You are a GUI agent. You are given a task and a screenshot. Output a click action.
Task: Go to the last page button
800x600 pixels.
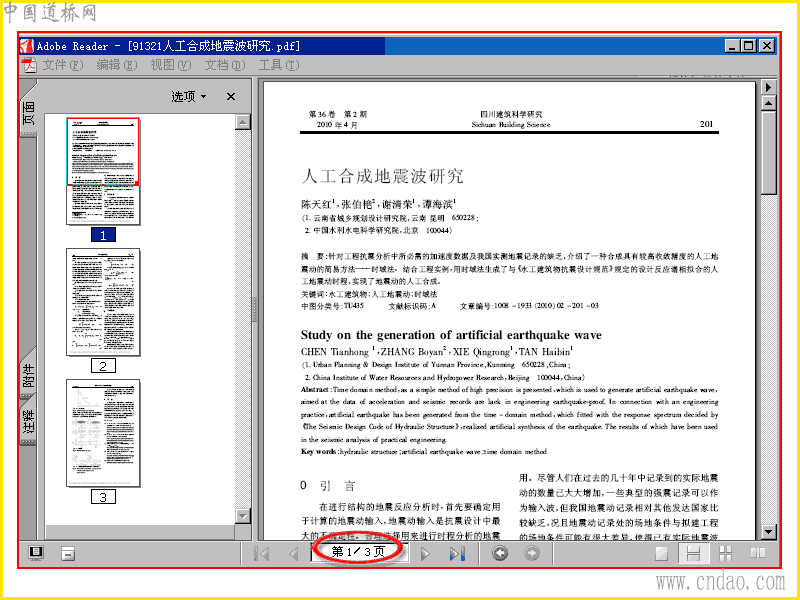pyautogui.click(x=457, y=554)
